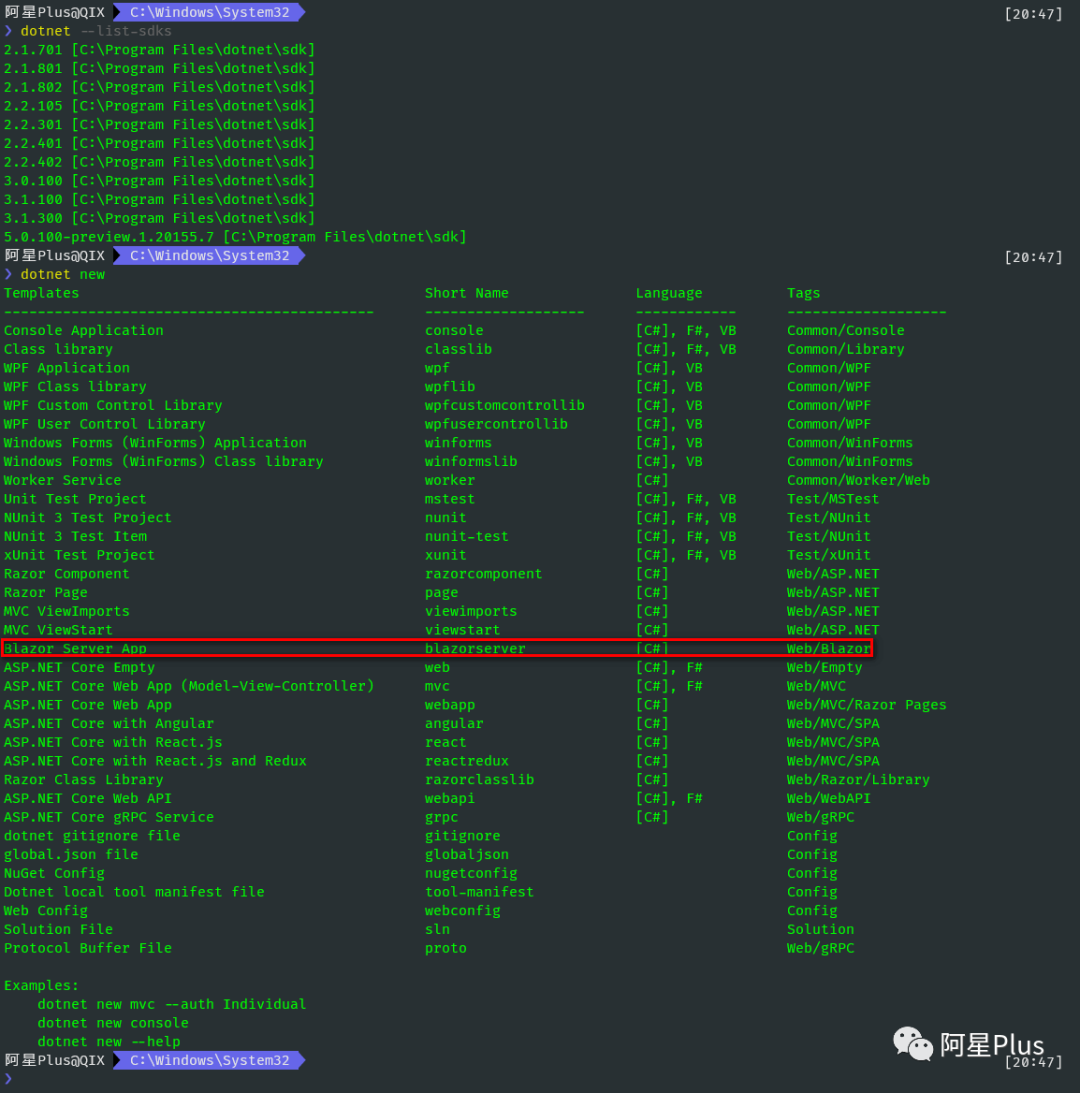Click the 'Web/Blazor' tag
This screenshot has height=1093, width=1080.
coord(828,649)
